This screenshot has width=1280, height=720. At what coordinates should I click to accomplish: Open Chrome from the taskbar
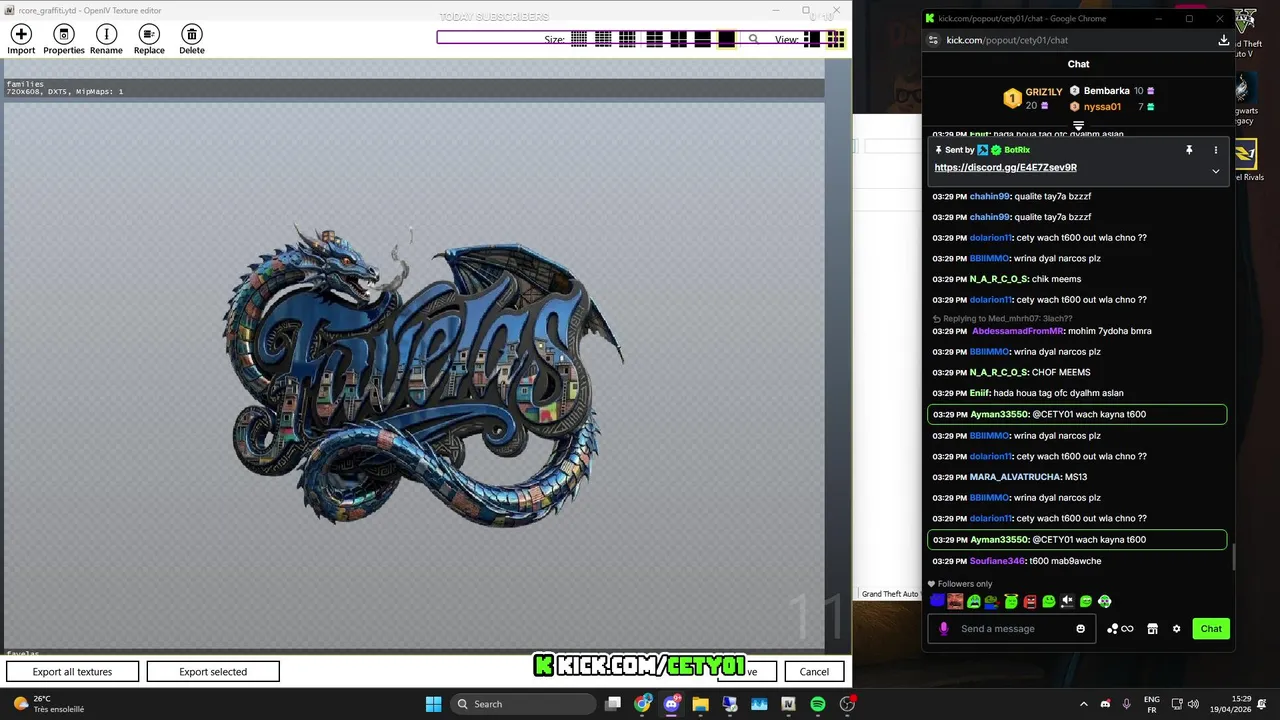click(x=642, y=704)
